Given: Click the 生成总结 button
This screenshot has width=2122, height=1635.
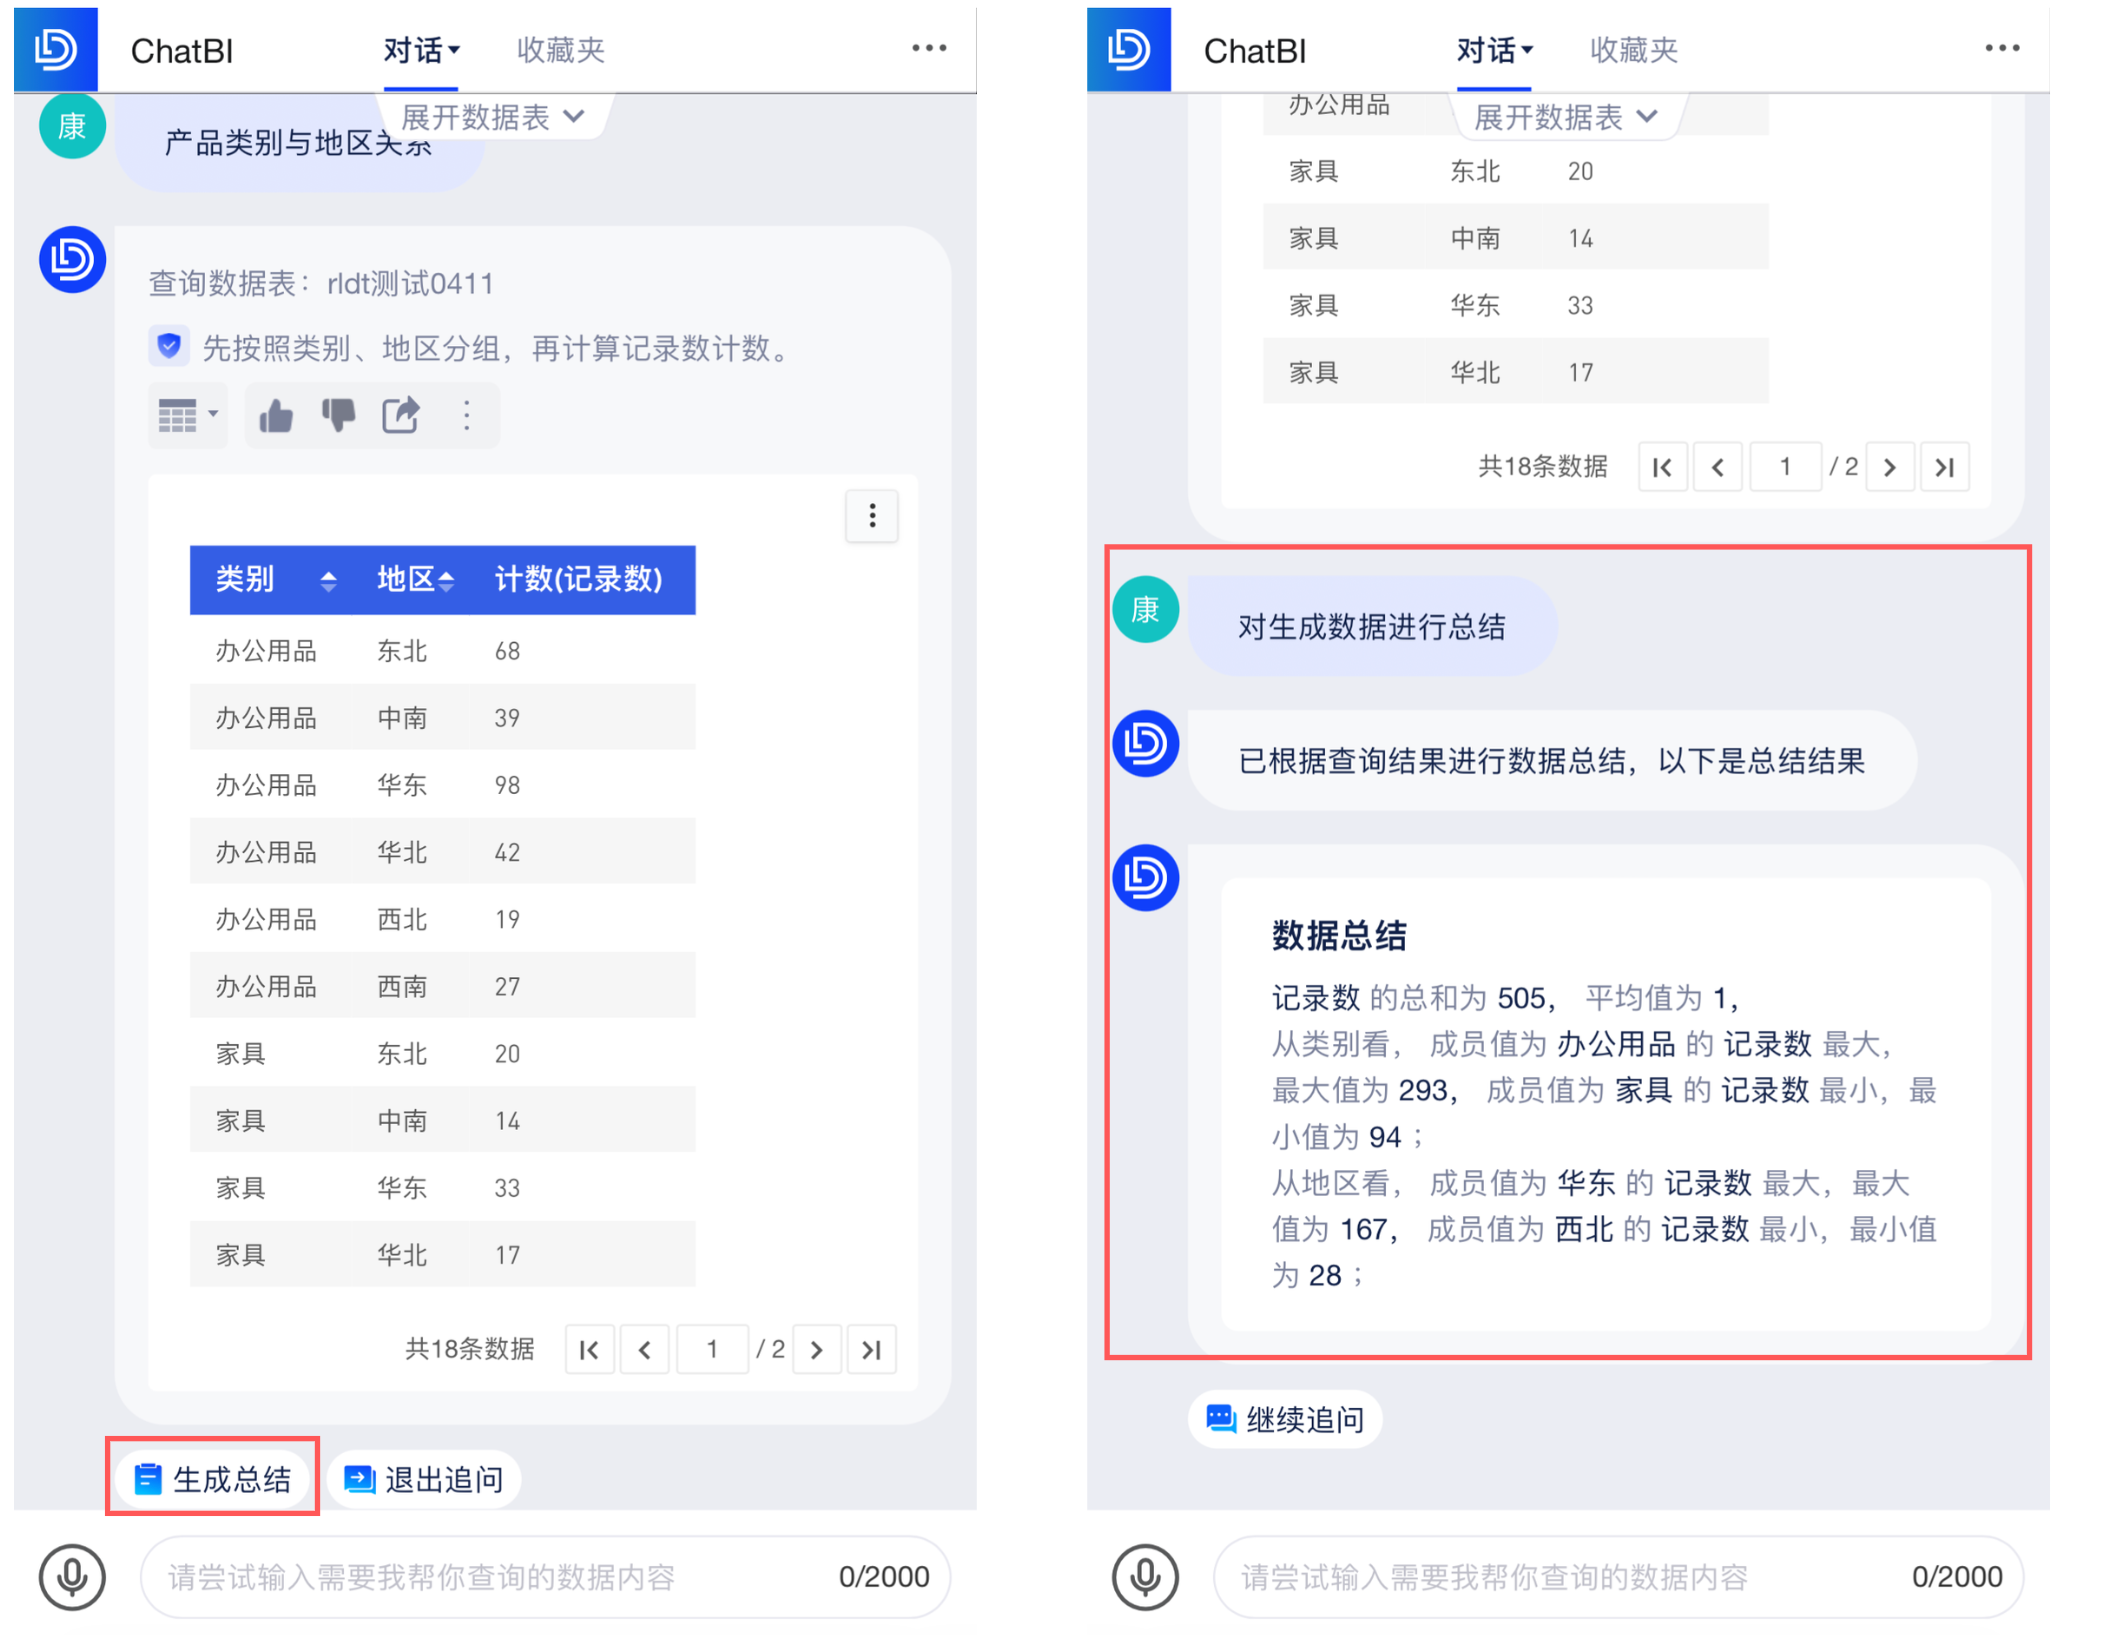Looking at the screenshot, I should [213, 1478].
